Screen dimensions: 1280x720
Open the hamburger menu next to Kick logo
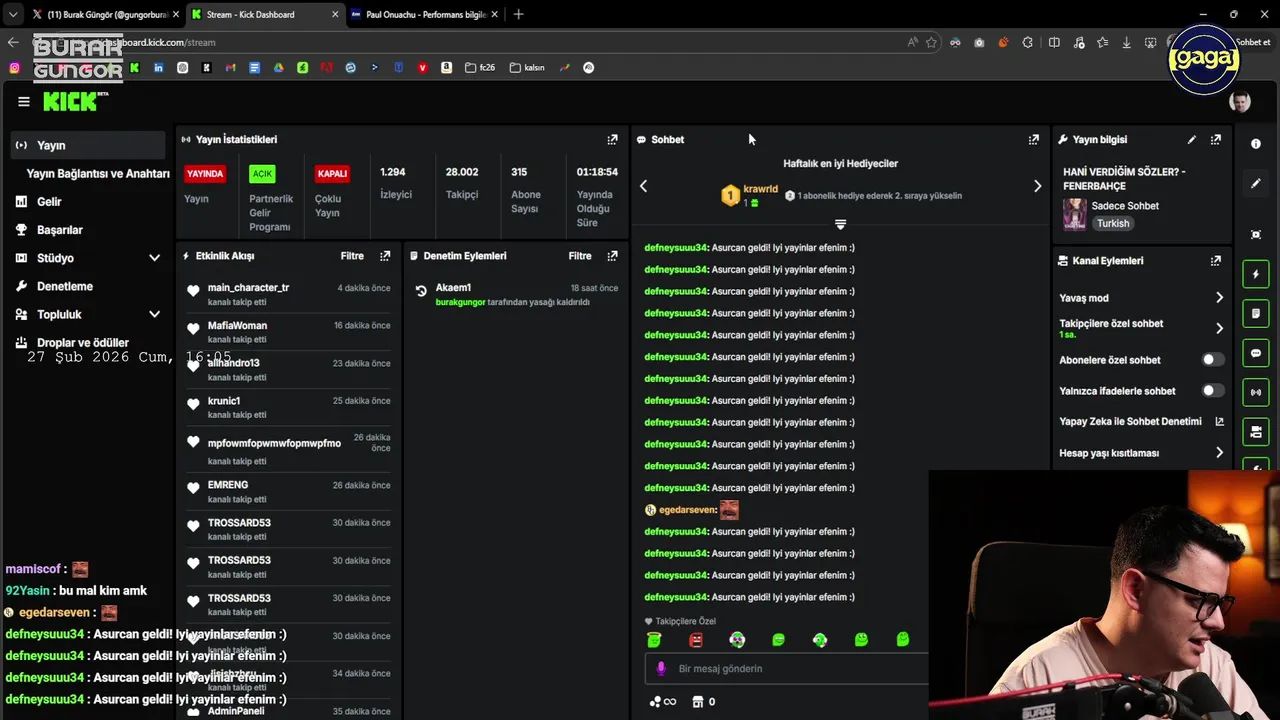24,101
